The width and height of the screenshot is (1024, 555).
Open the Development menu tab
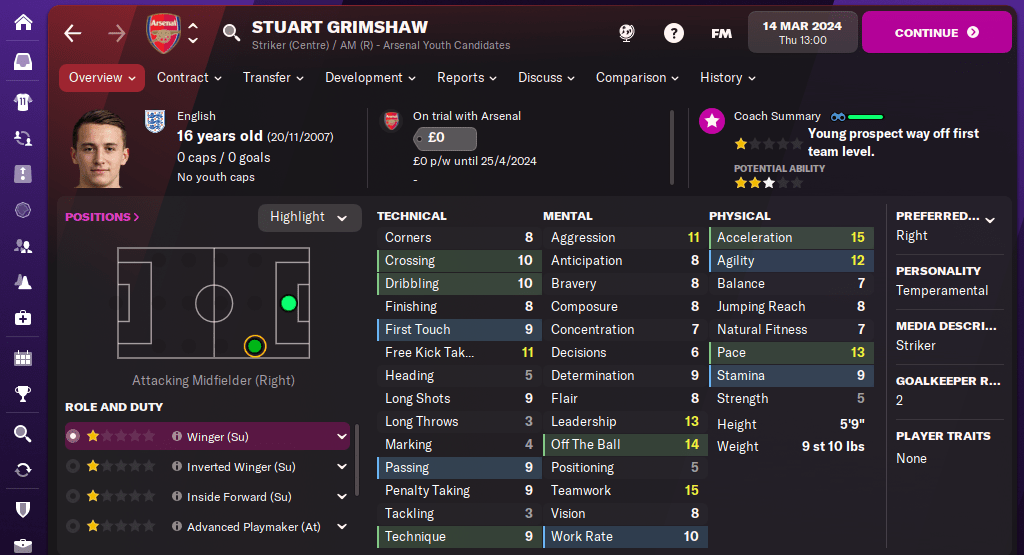(370, 78)
